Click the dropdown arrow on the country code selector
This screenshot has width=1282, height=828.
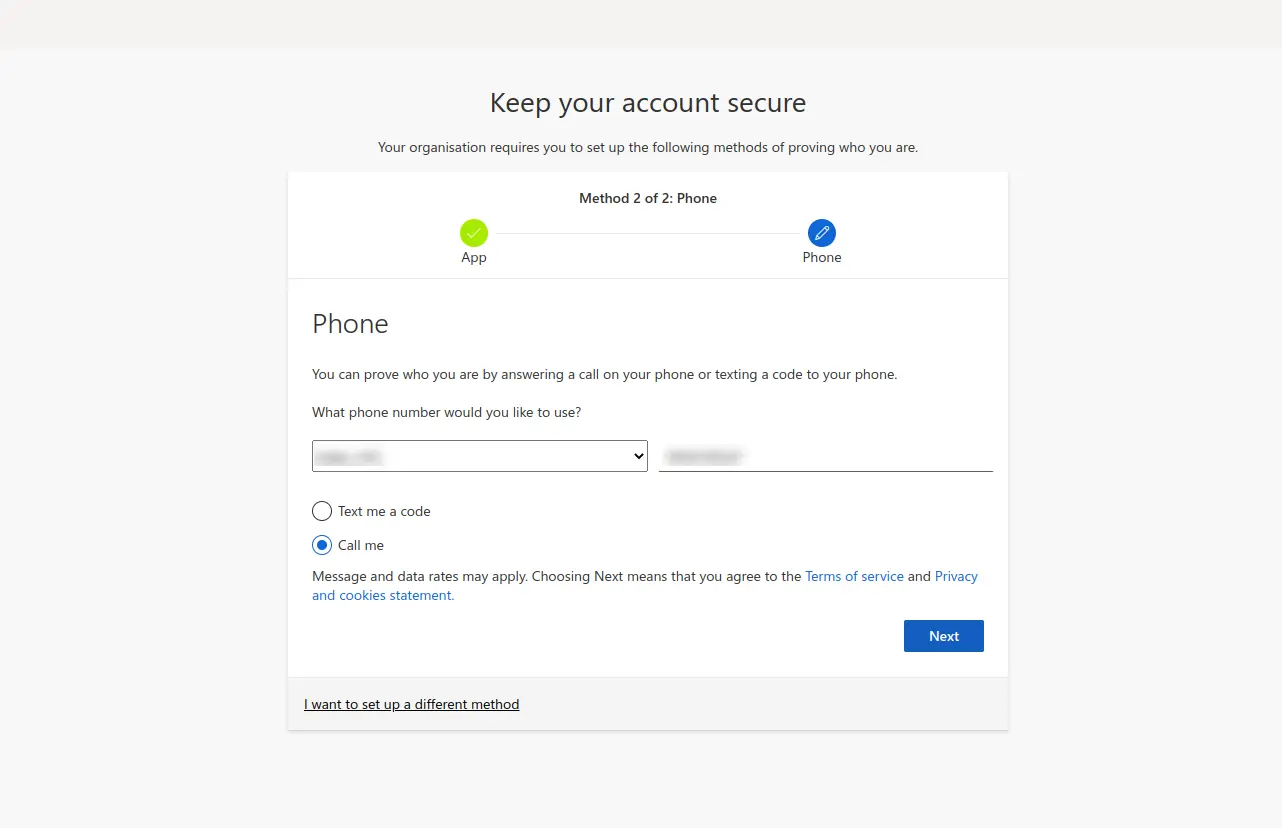(638, 455)
